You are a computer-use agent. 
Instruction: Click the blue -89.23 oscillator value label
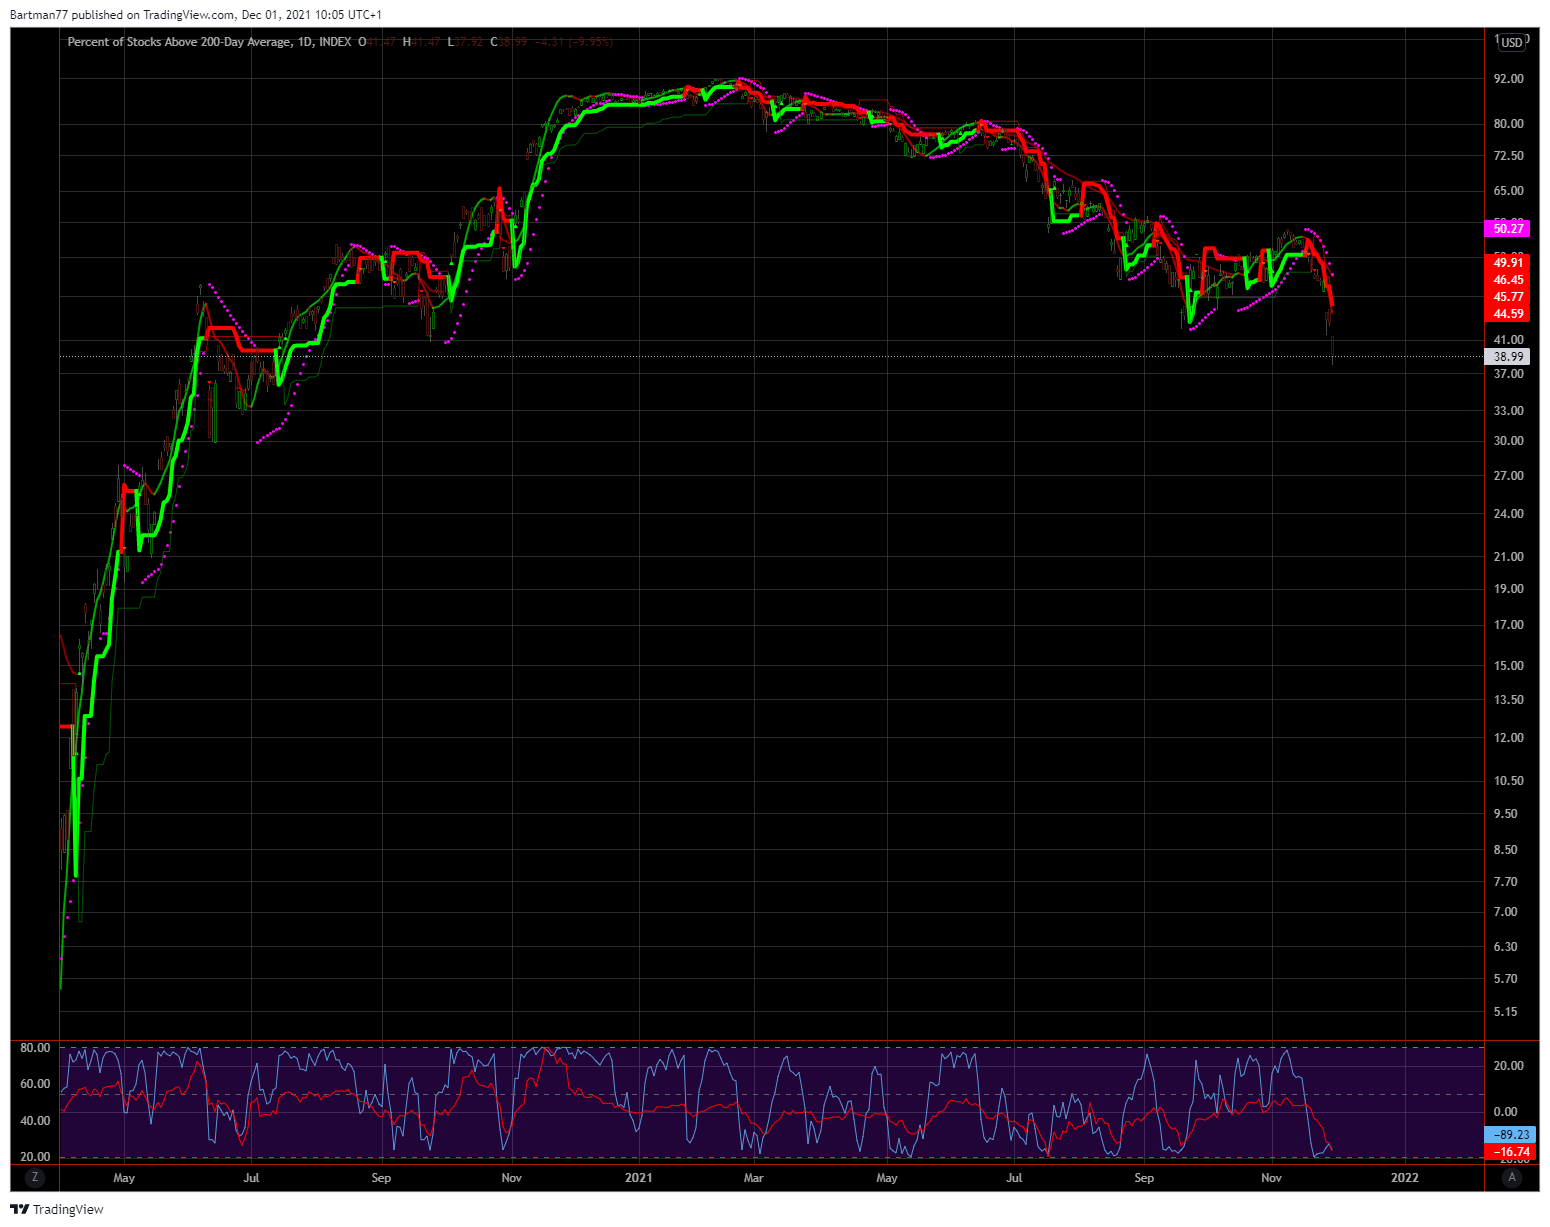click(1508, 1135)
